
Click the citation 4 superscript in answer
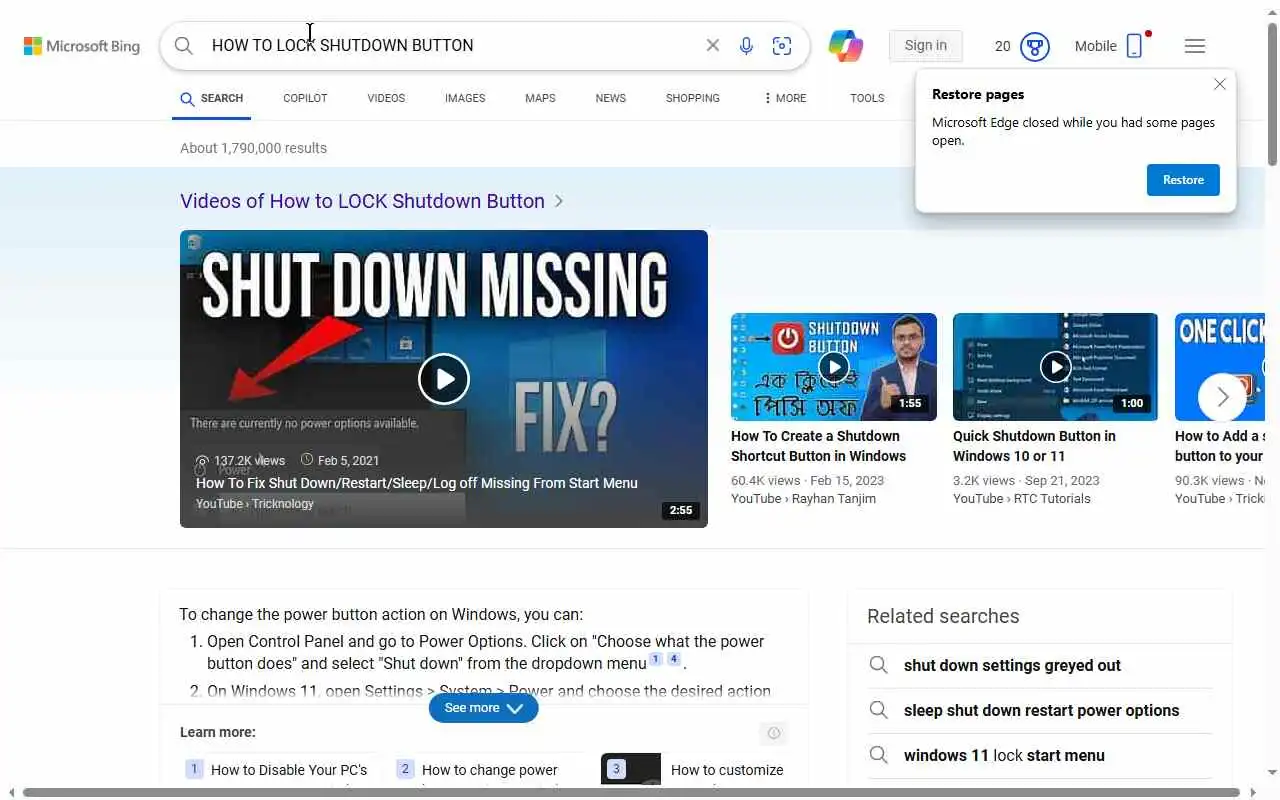point(674,659)
